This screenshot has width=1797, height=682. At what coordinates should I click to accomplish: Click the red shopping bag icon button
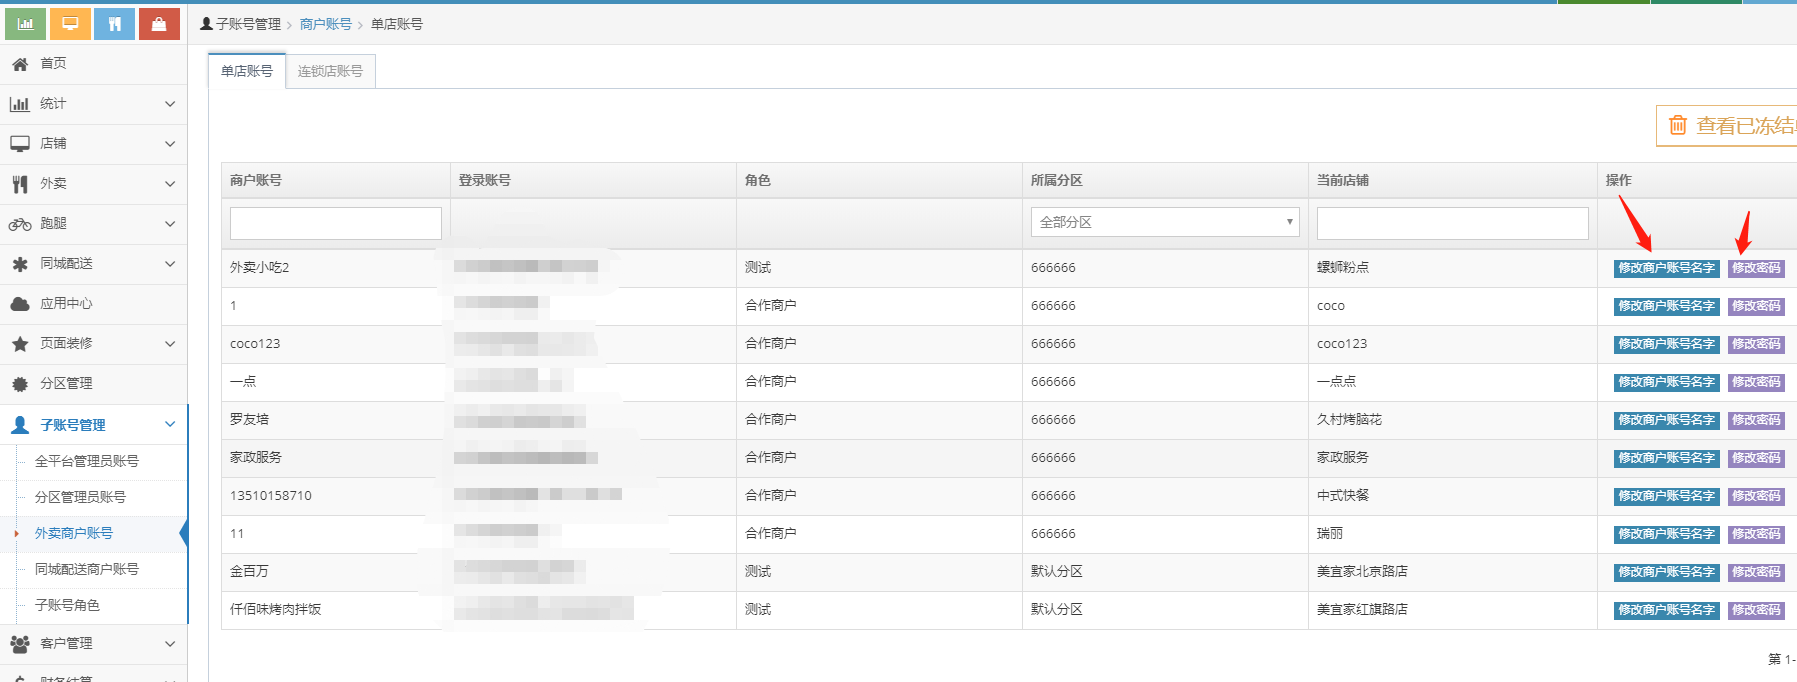point(159,24)
